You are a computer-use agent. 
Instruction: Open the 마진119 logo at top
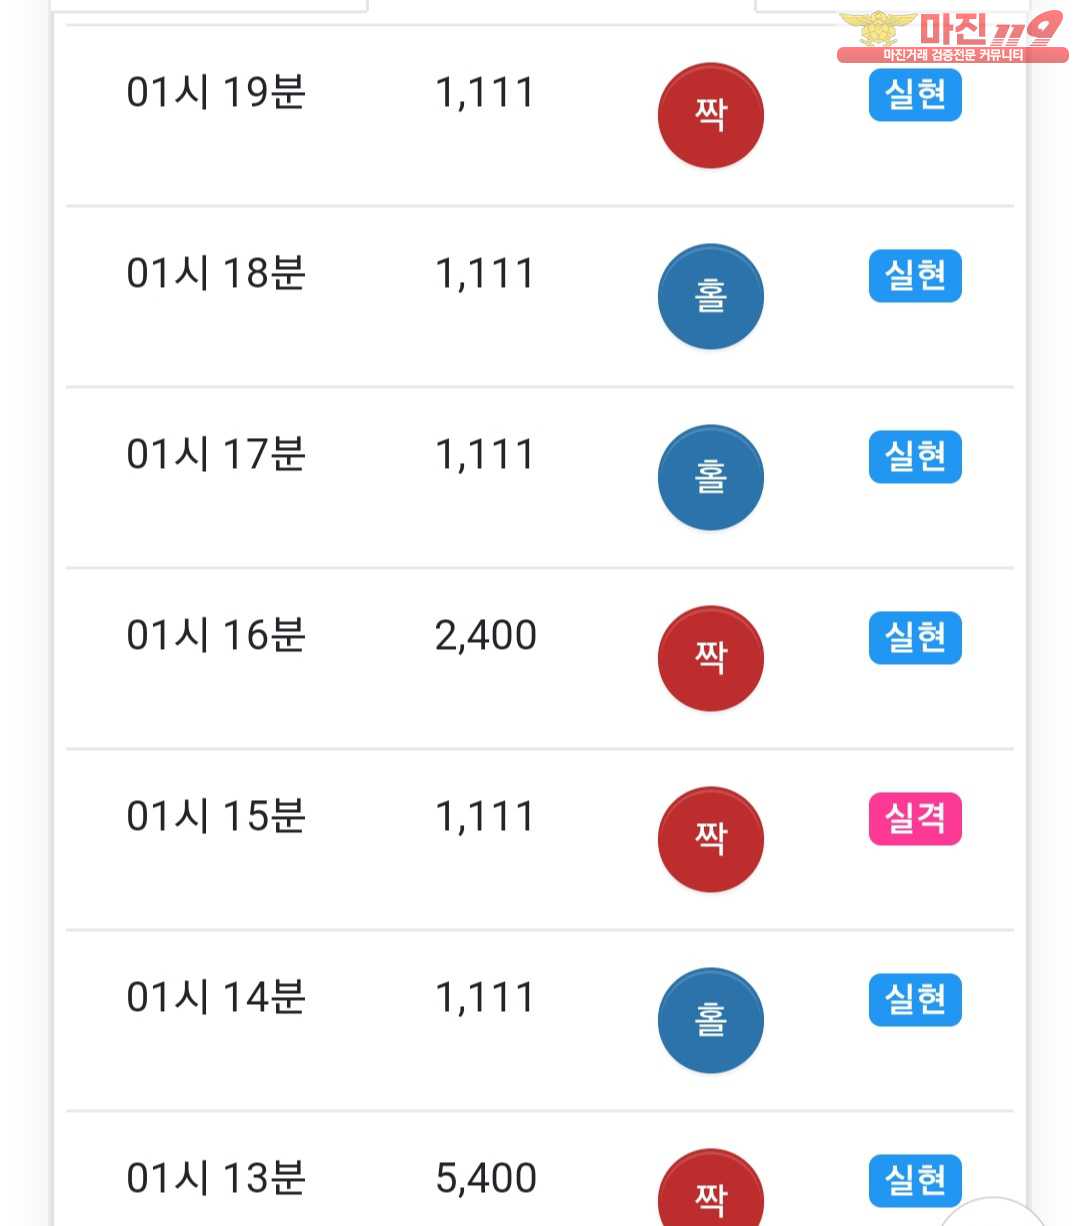click(x=951, y=37)
